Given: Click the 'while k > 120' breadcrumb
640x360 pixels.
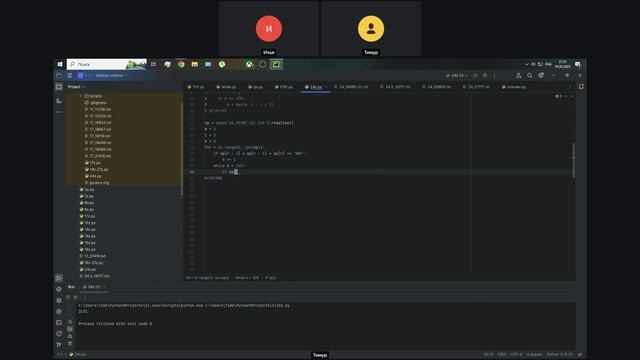Looking at the screenshot, I should [247, 278].
